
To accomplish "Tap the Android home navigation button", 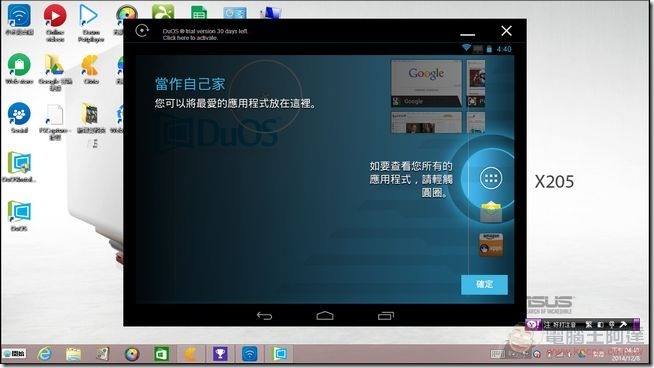I will click(325, 316).
